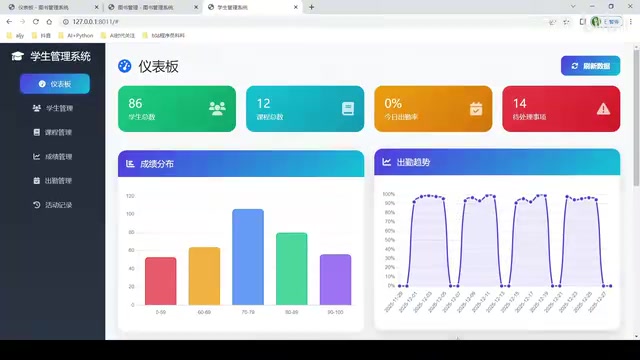Click the red 0-59 bar in the chart

pyautogui.click(x=160, y=281)
